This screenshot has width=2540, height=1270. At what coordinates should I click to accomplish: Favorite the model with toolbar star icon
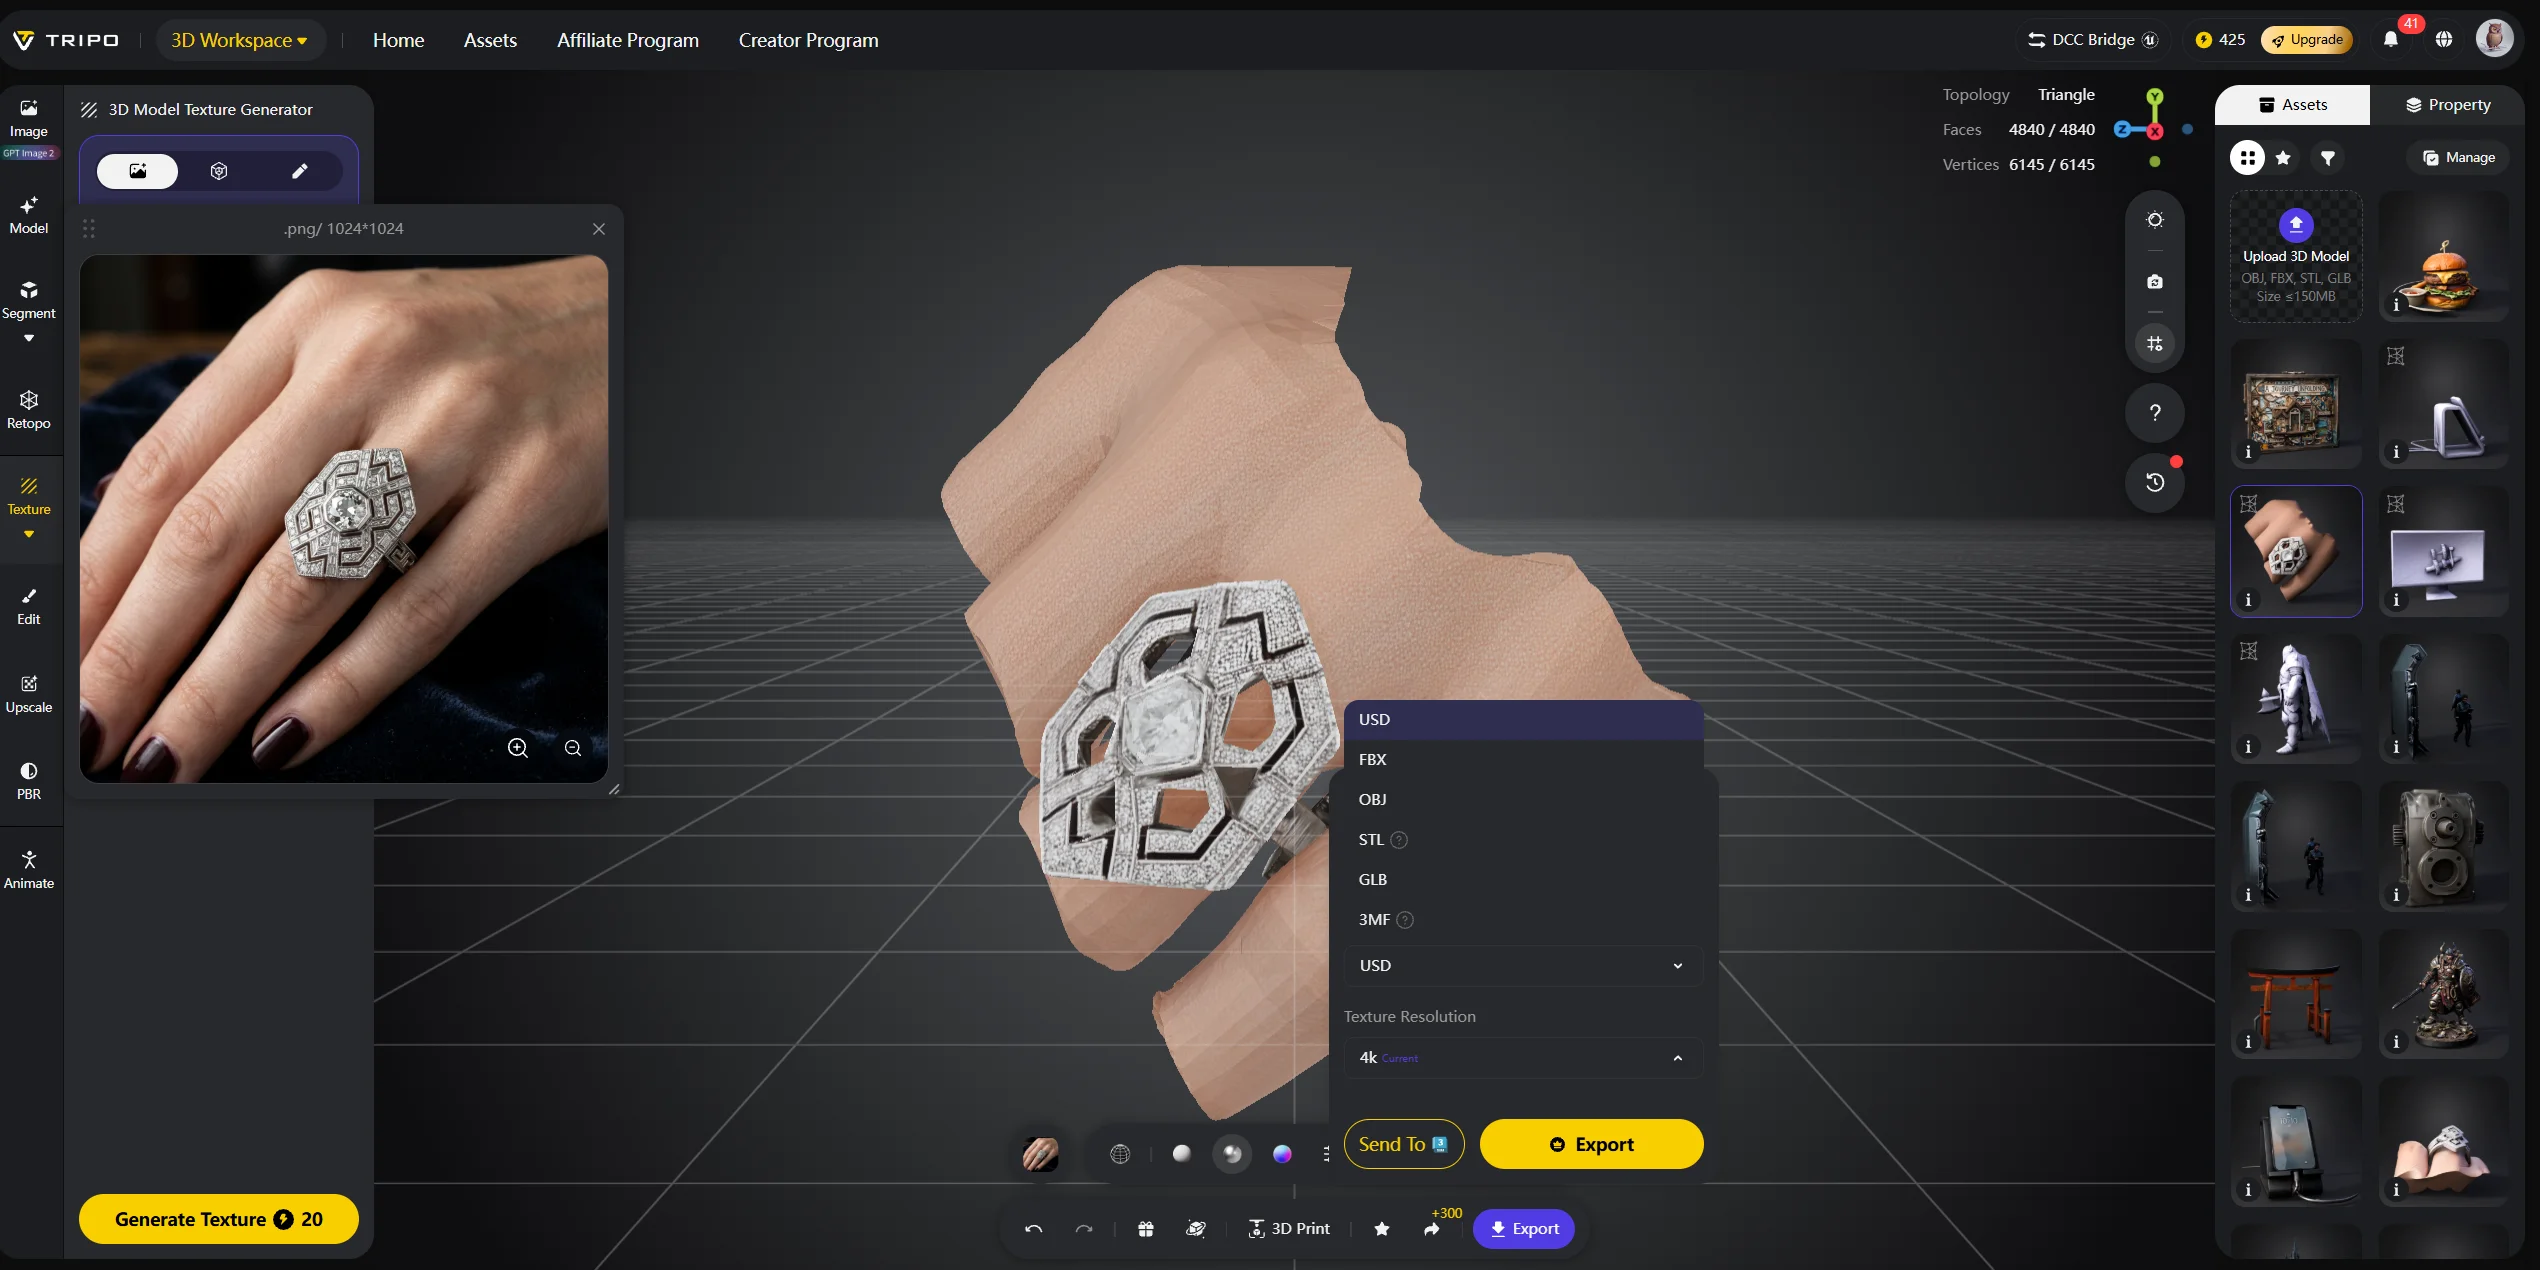1382,1229
